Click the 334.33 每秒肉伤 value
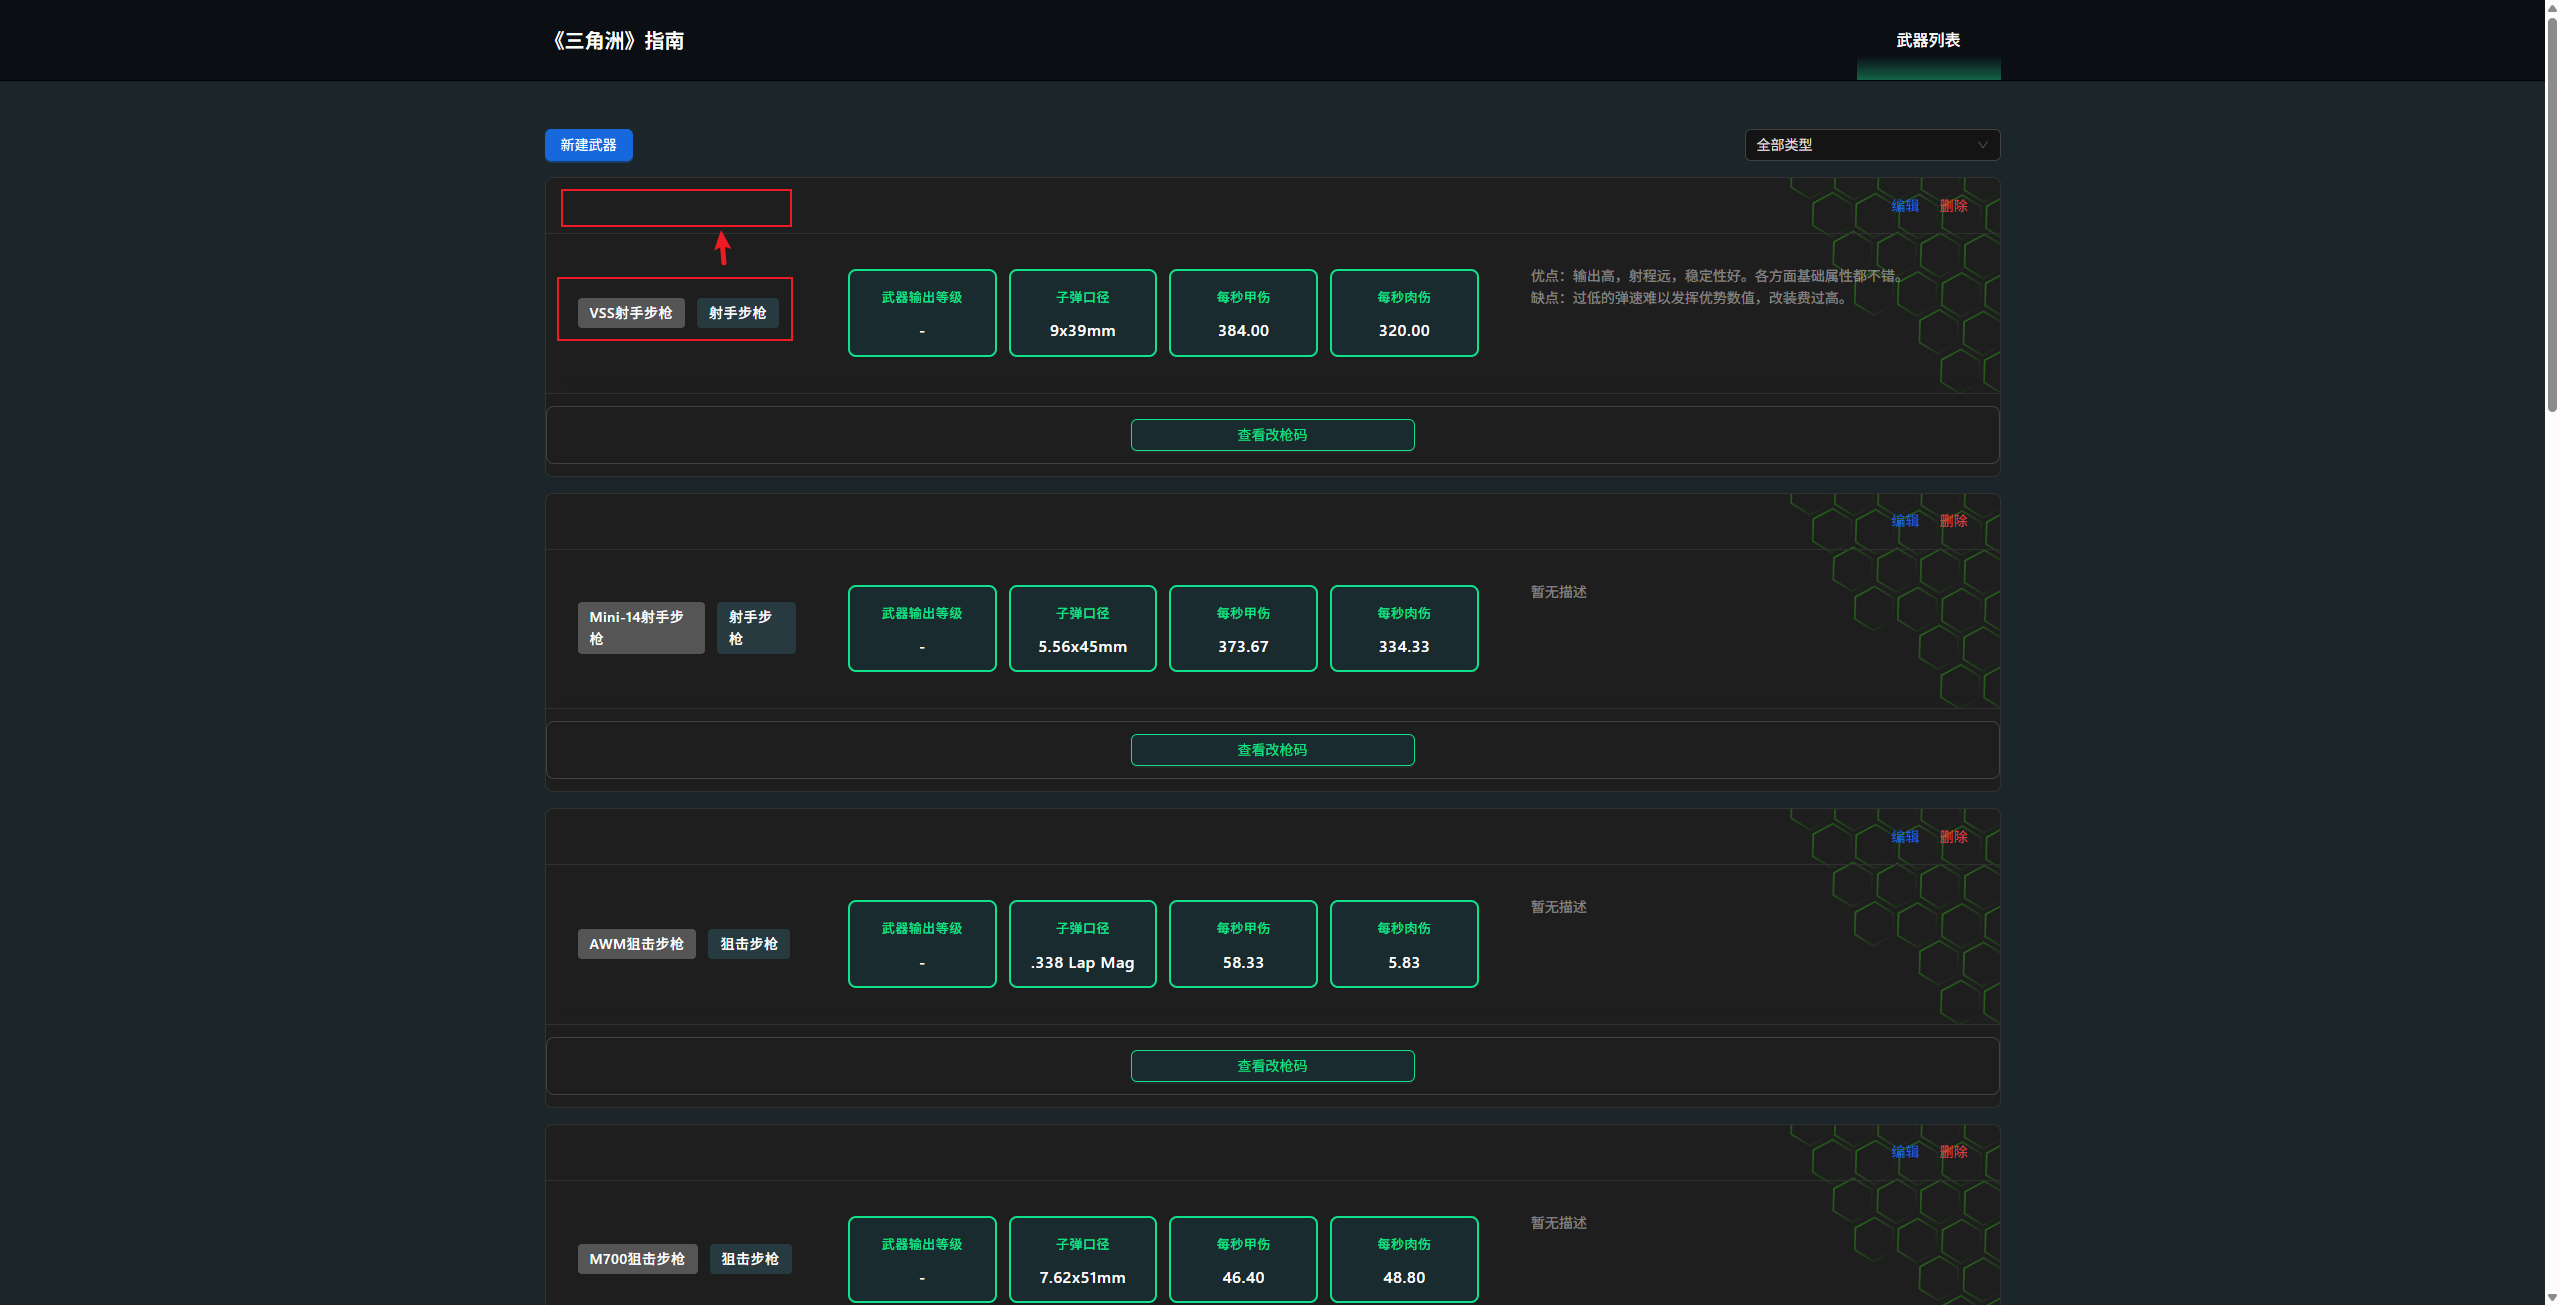 pos(1404,646)
